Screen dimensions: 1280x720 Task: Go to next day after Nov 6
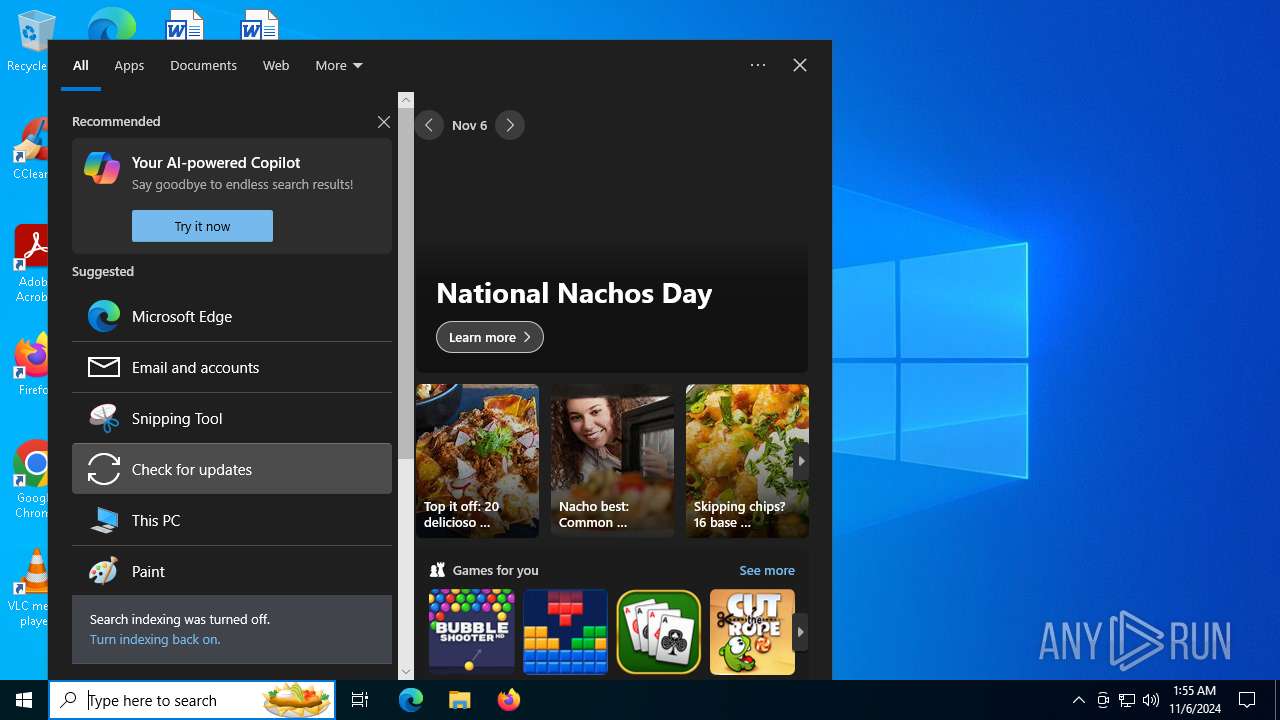tap(510, 125)
